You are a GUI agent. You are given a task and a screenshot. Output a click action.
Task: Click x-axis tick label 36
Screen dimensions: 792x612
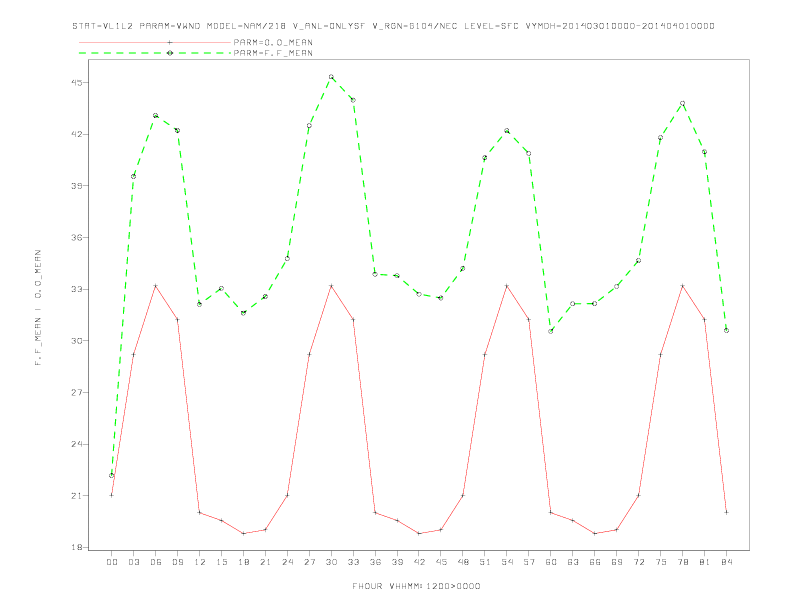(375, 562)
